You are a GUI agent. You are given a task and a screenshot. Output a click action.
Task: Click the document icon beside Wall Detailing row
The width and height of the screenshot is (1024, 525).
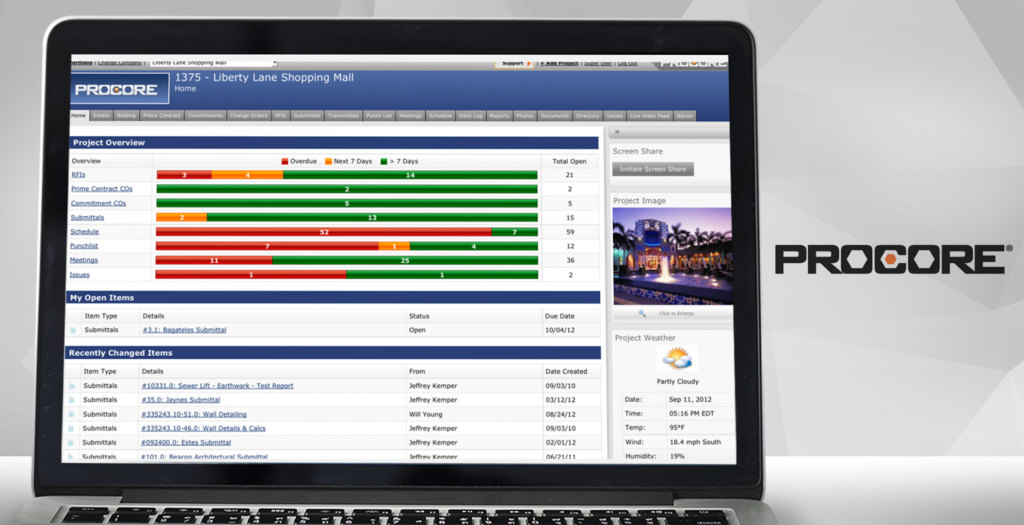pyautogui.click(x=73, y=414)
